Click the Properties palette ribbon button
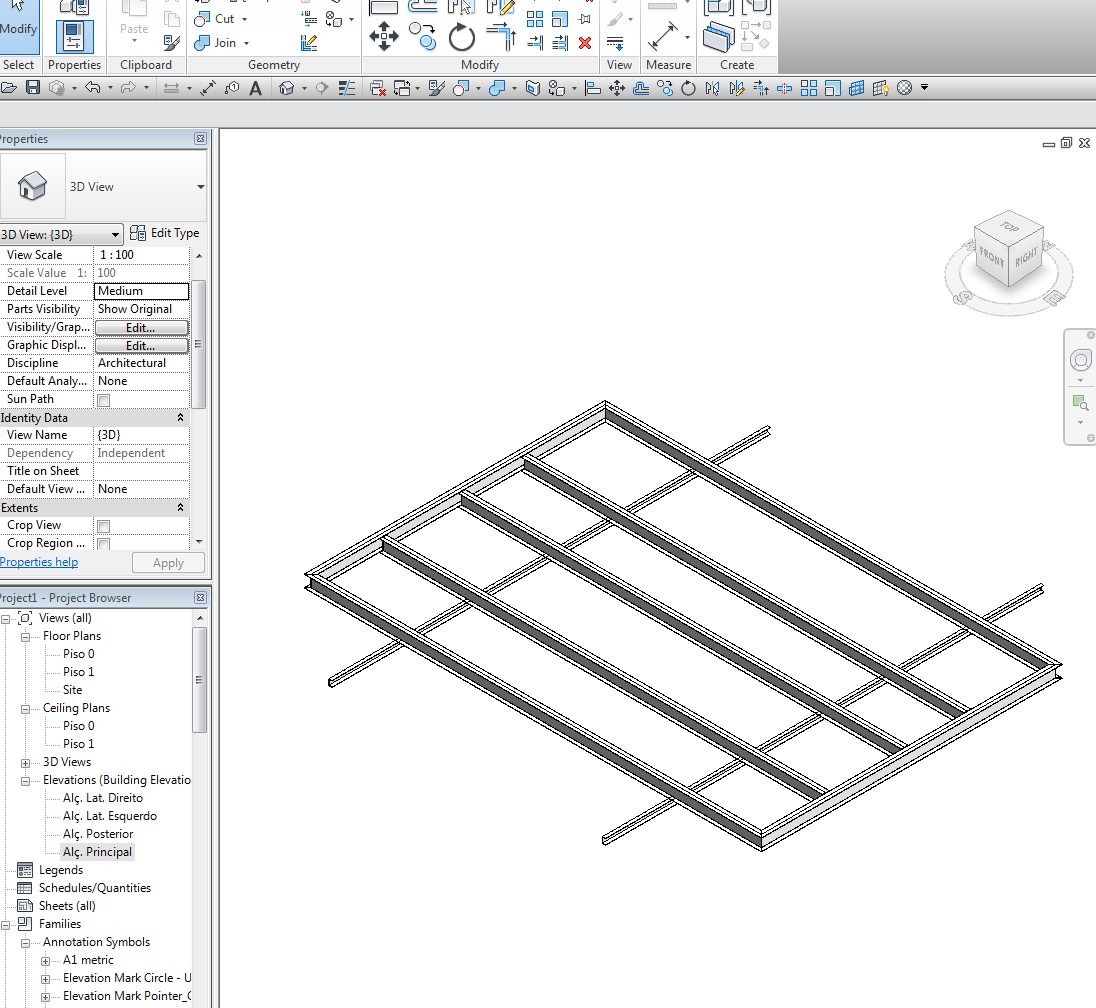 click(74, 36)
